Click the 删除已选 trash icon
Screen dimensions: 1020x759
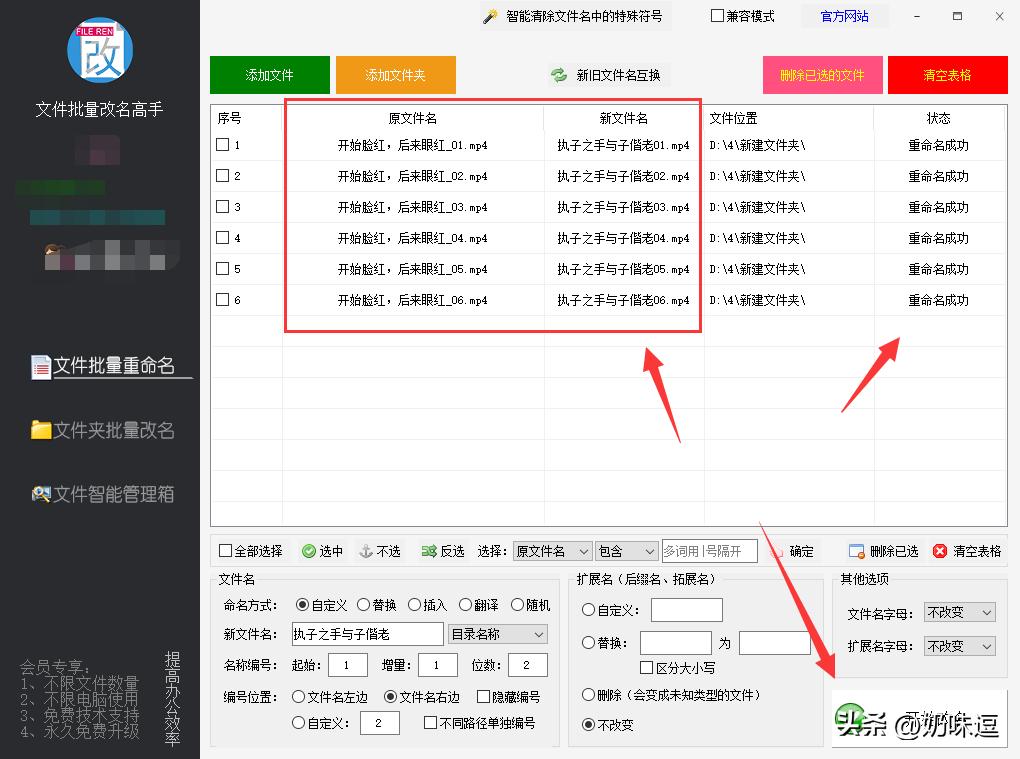coord(856,549)
